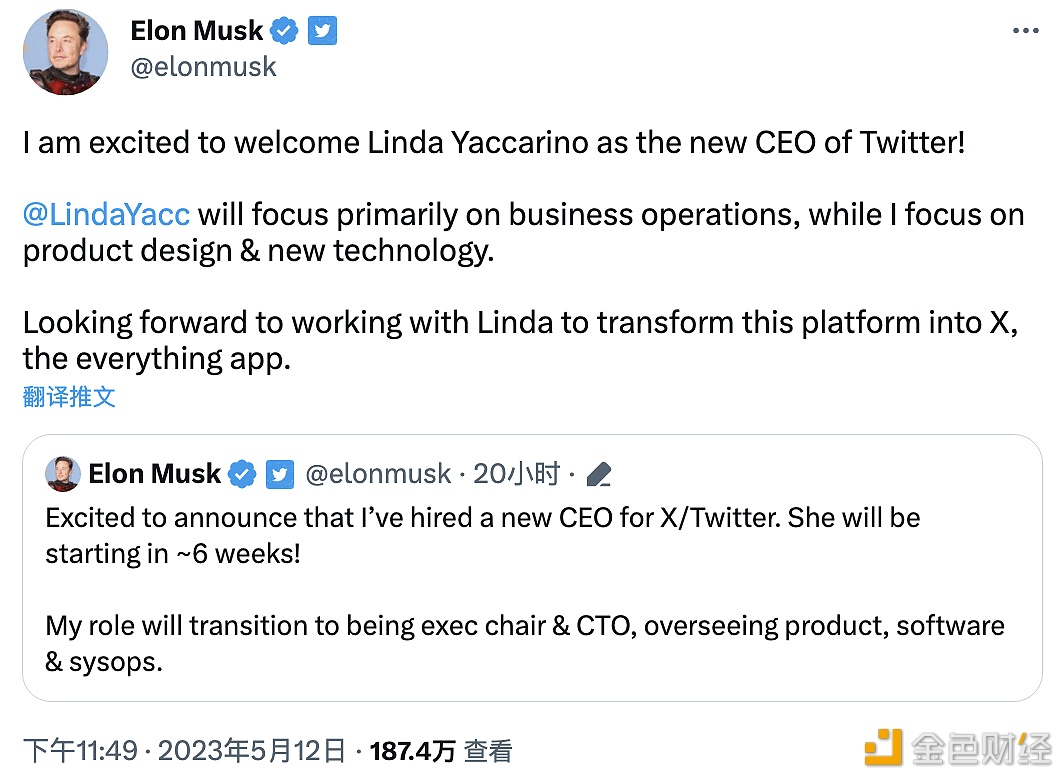Viewport: 1064px width, 778px height.
Task: Click the 金色财经 watermark logo icon
Action: tap(884, 747)
